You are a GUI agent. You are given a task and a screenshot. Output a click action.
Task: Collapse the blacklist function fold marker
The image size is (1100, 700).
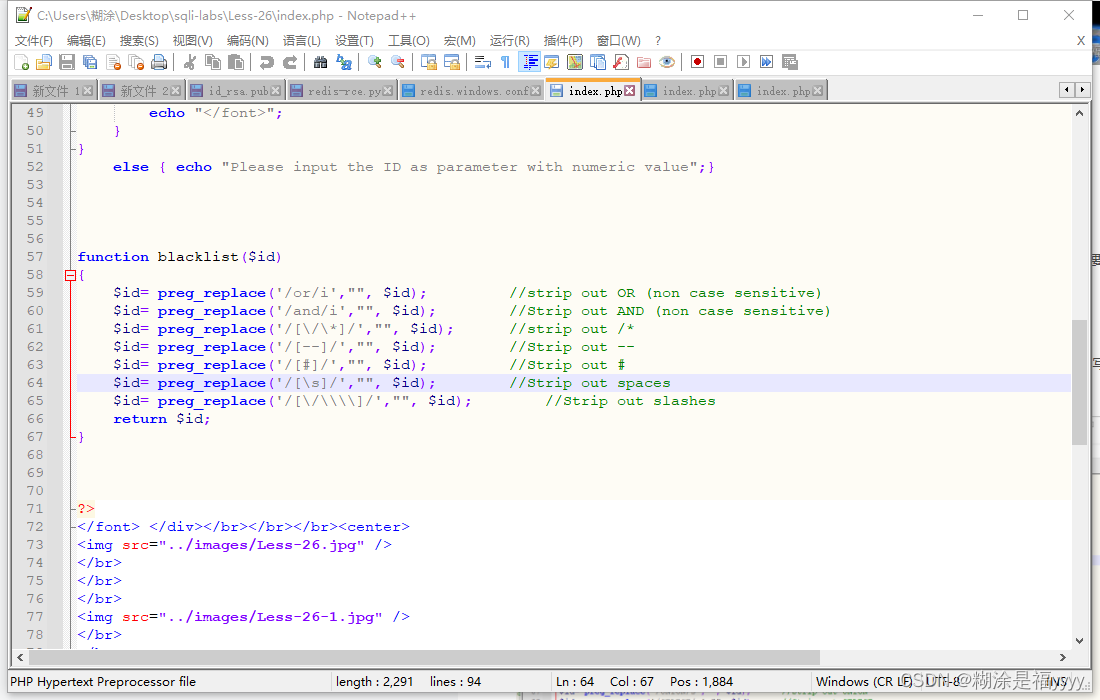(70, 276)
